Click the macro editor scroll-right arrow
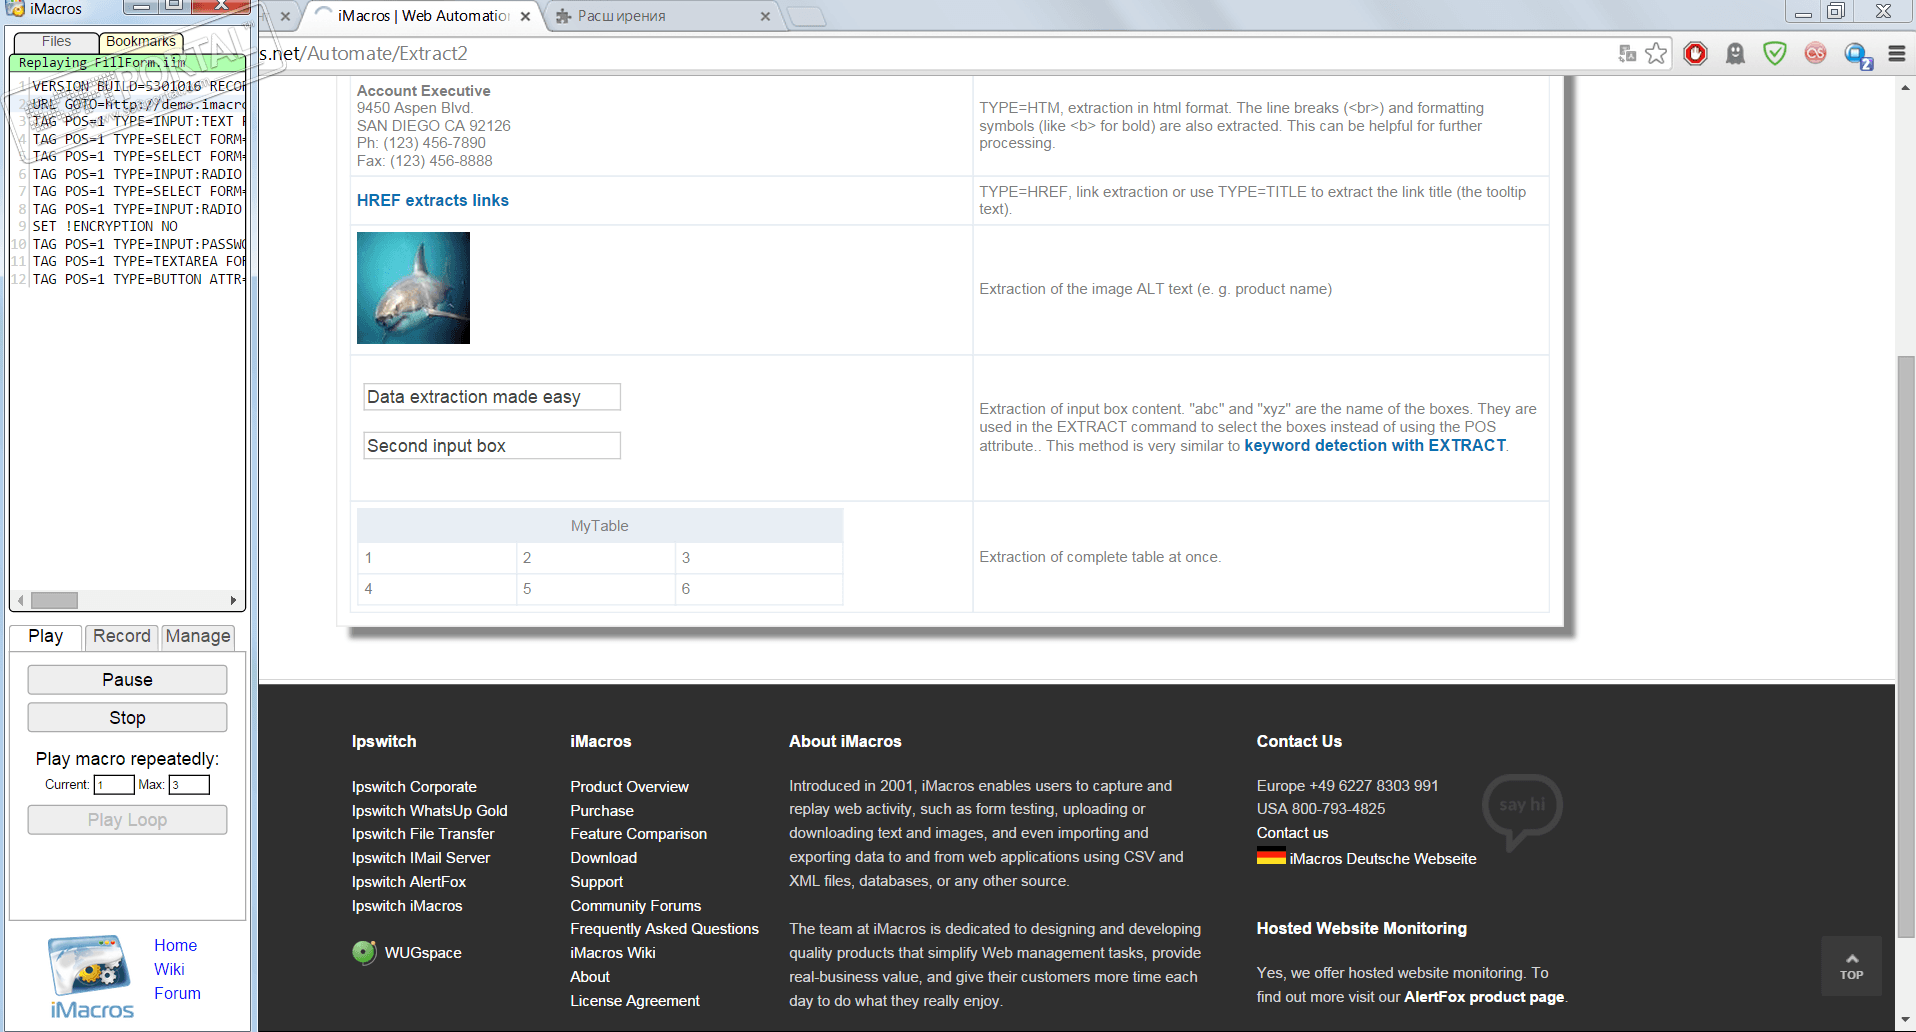 [233, 600]
